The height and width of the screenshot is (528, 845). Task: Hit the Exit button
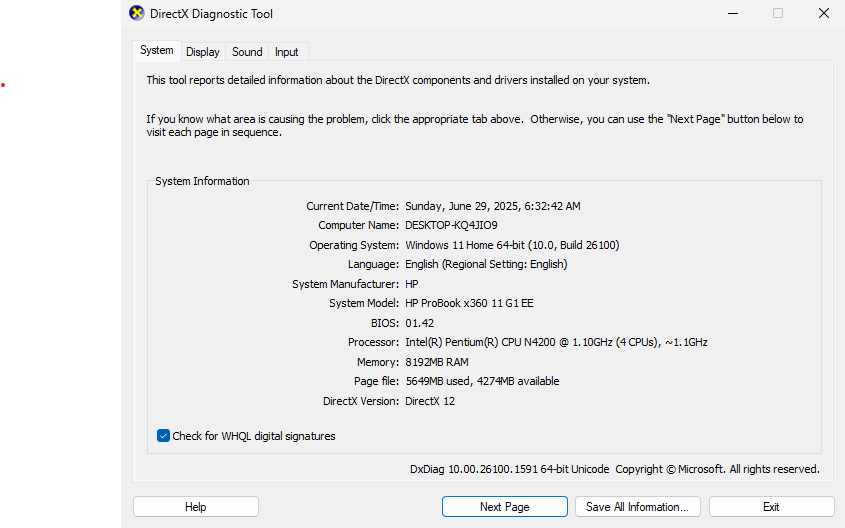[x=771, y=507]
